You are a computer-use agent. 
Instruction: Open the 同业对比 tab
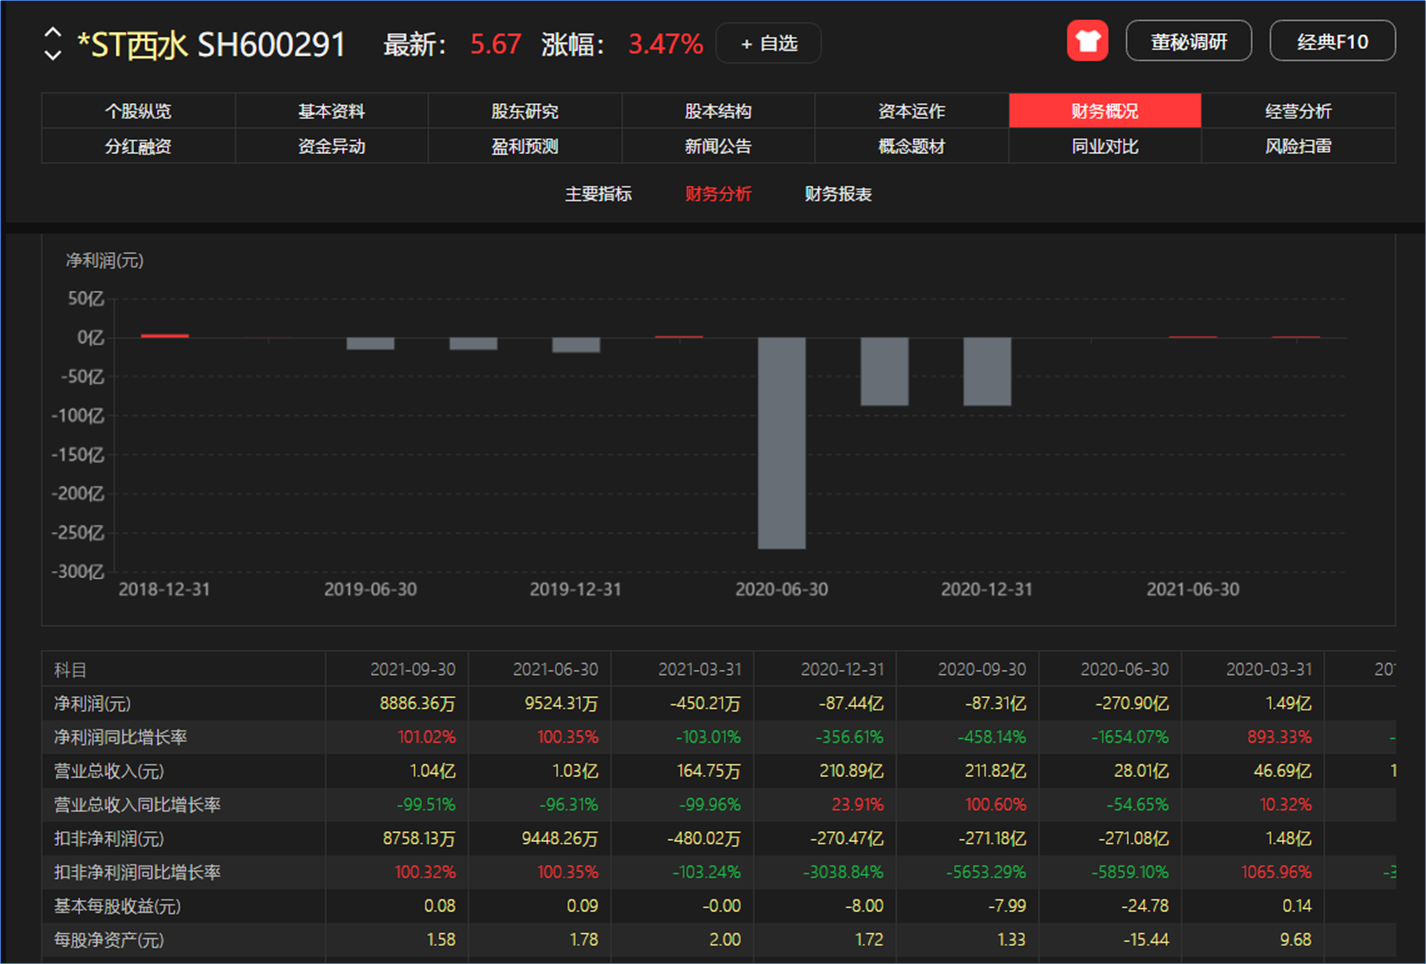(x=1105, y=146)
